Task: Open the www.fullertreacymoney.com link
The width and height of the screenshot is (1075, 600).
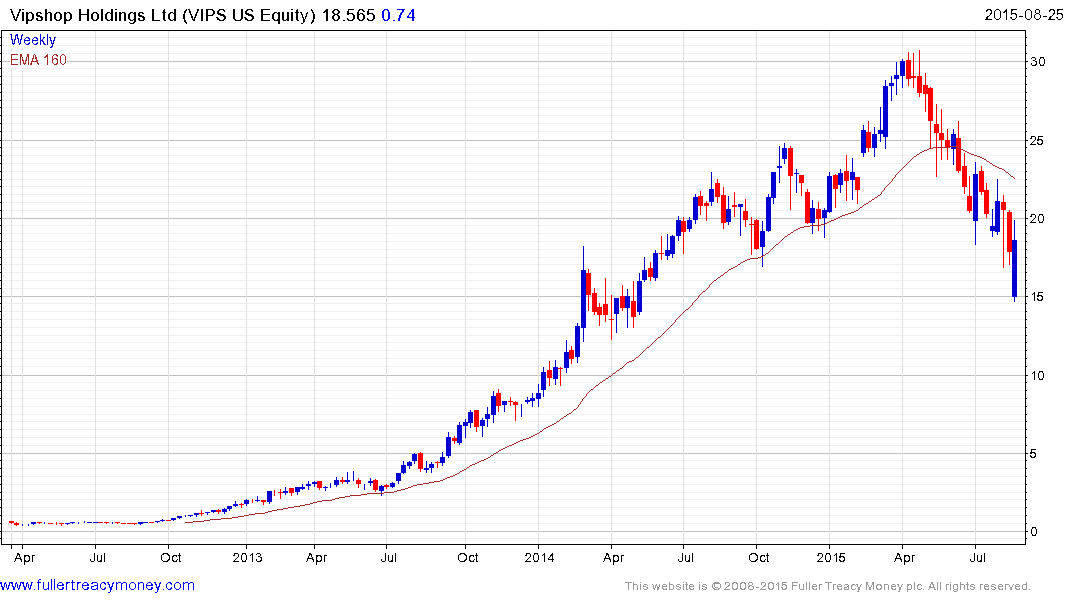Action: (x=97, y=585)
